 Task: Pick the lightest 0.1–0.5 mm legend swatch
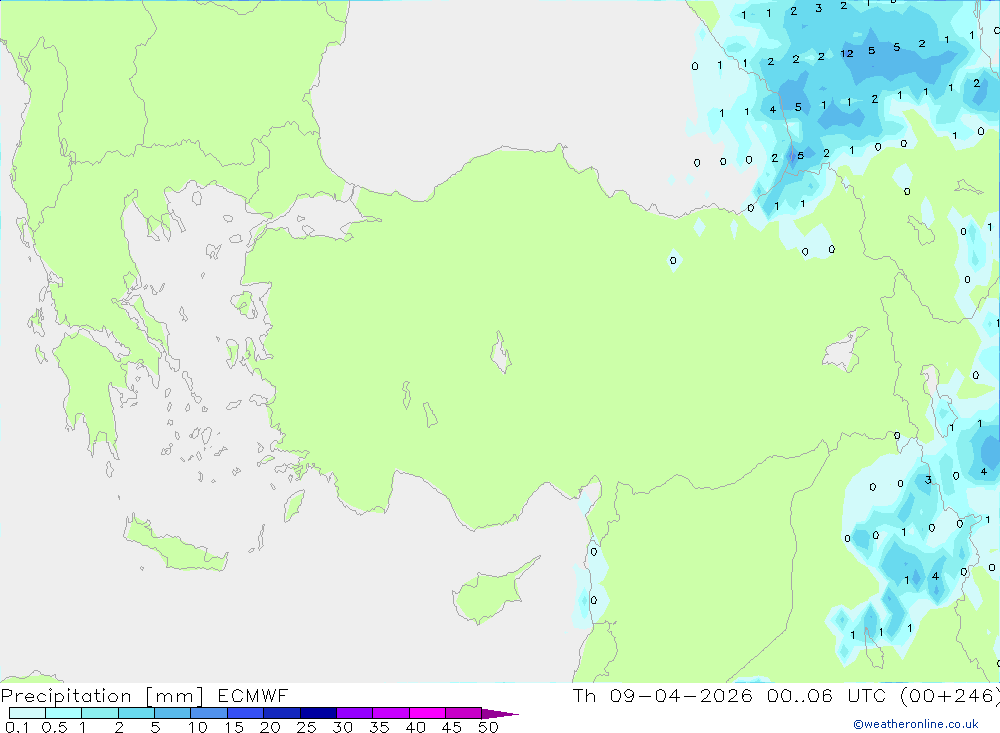point(27,713)
